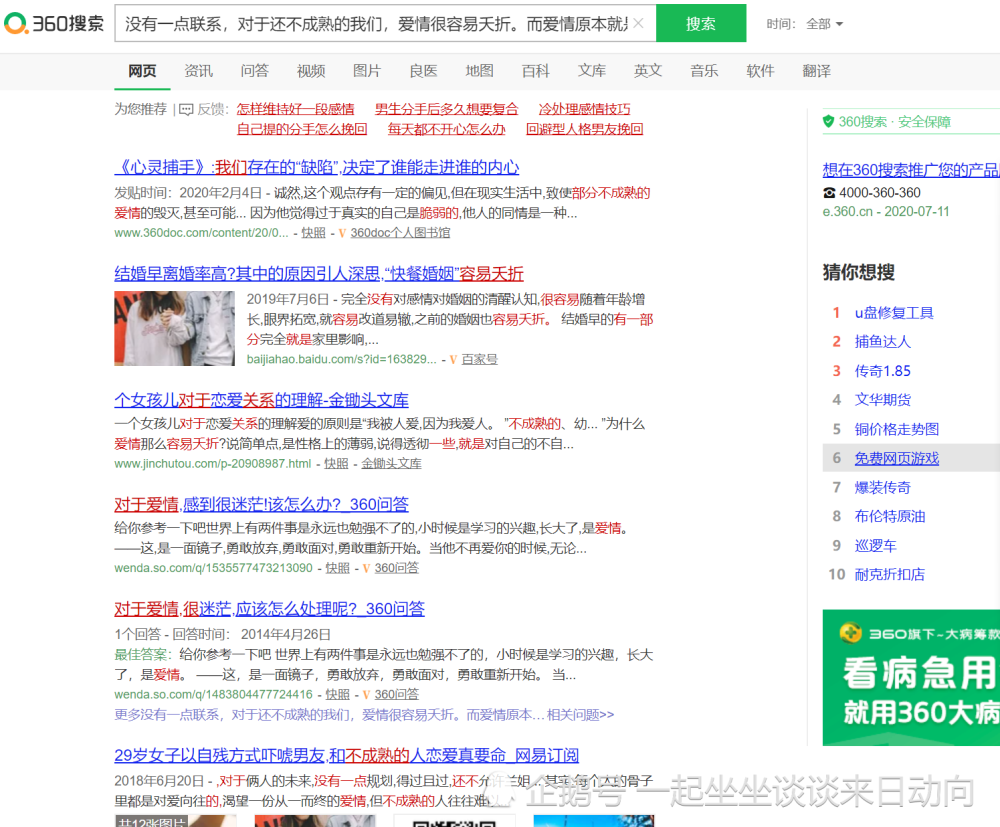
Task: Switch to the 资讯 tab
Action: 198,71
